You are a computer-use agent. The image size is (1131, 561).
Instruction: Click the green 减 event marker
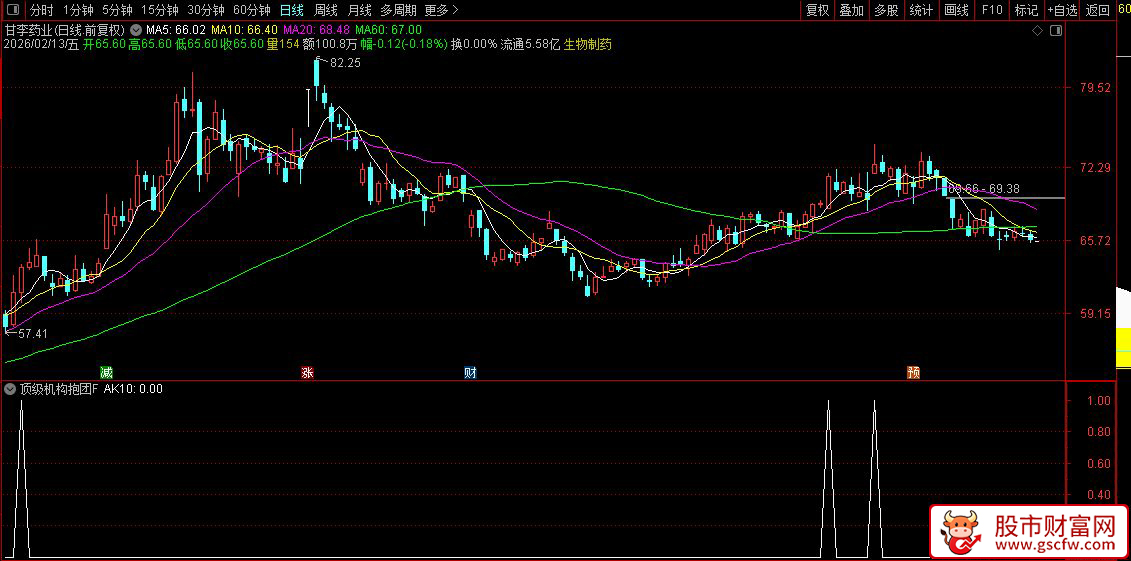click(107, 373)
